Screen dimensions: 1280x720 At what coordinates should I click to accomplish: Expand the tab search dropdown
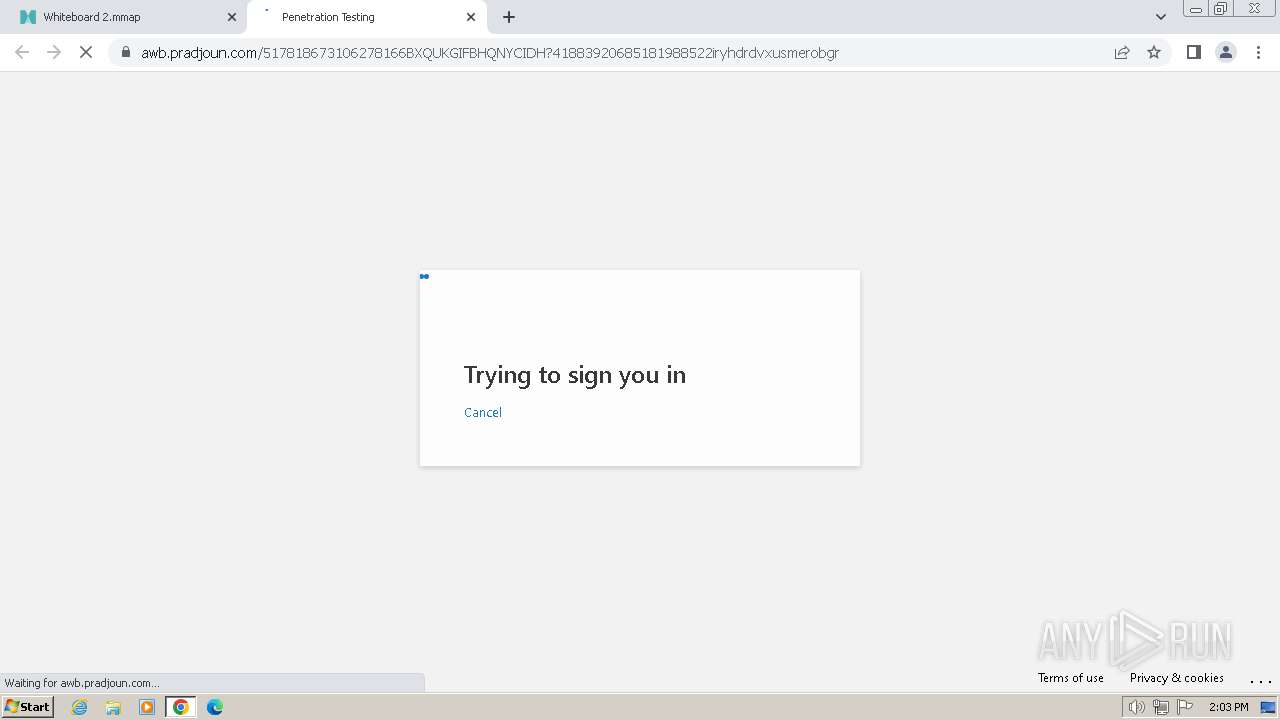[1161, 17]
